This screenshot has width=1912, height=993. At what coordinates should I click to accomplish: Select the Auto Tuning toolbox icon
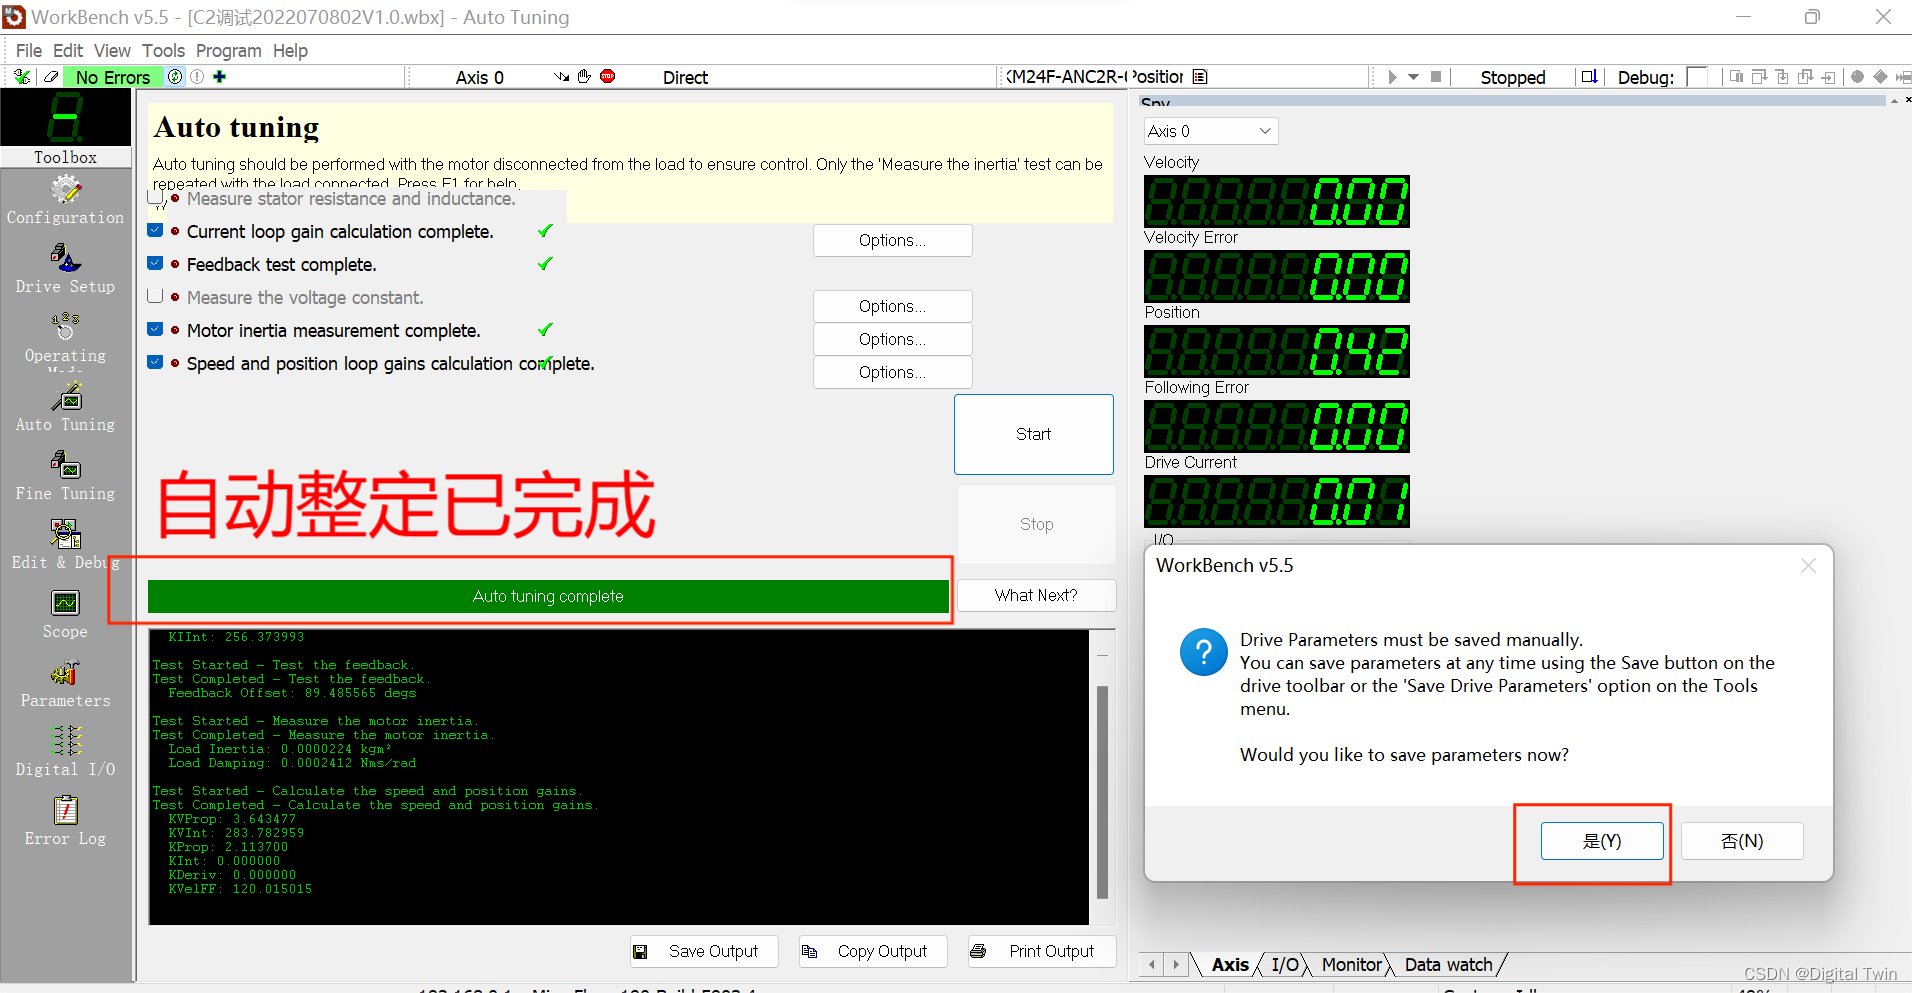click(x=65, y=408)
